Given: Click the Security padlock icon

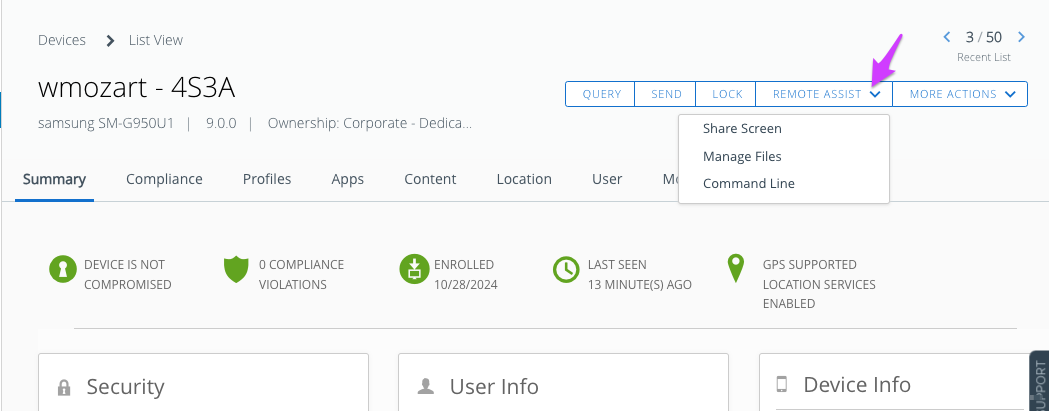Looking at the screenshot, I should (x=64, y=387).
